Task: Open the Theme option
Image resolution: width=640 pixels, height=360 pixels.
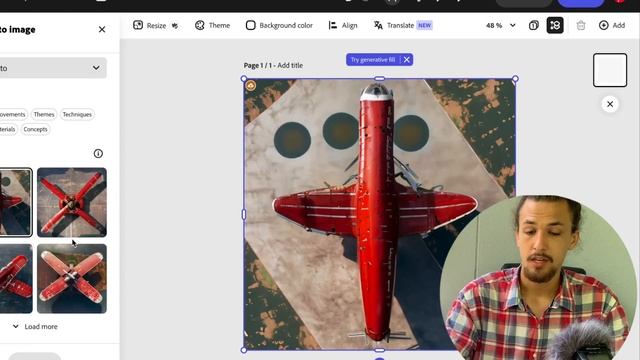Action: pos(212,25)
